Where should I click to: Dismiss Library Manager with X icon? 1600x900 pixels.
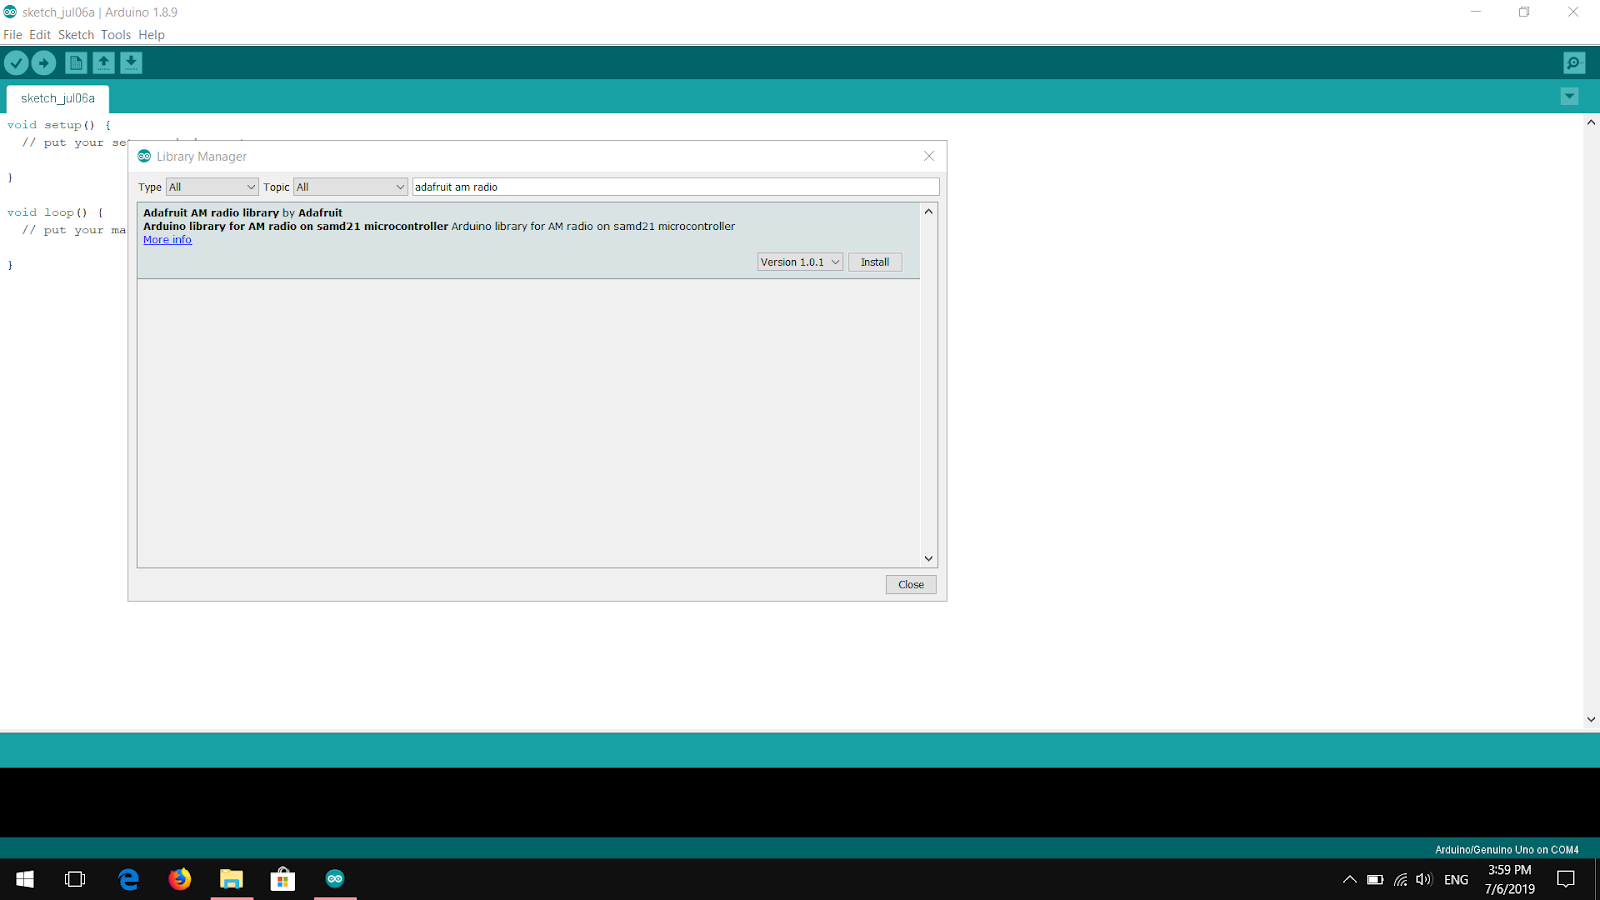click(929, 156)
